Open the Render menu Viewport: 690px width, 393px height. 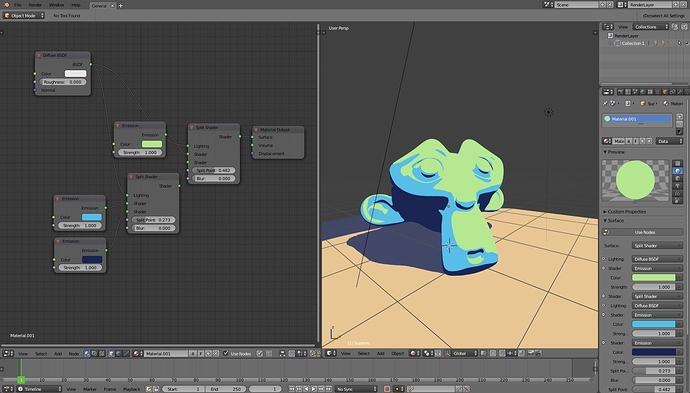(35, 5)
